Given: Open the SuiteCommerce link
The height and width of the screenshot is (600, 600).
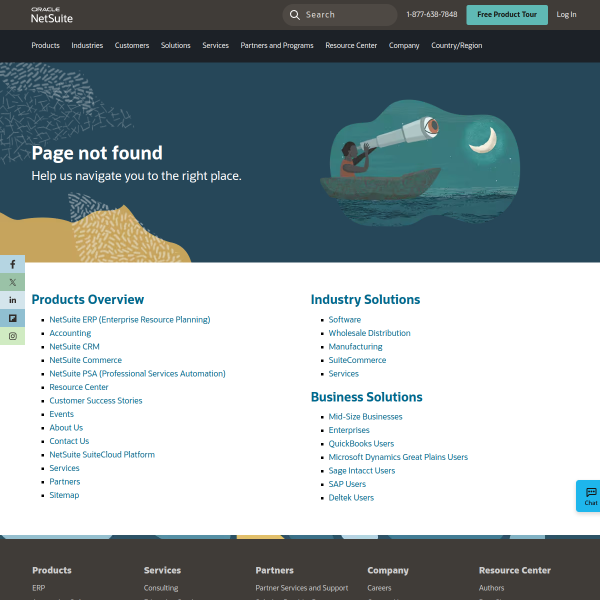Looking at the screenshot, I should [357, 360].
